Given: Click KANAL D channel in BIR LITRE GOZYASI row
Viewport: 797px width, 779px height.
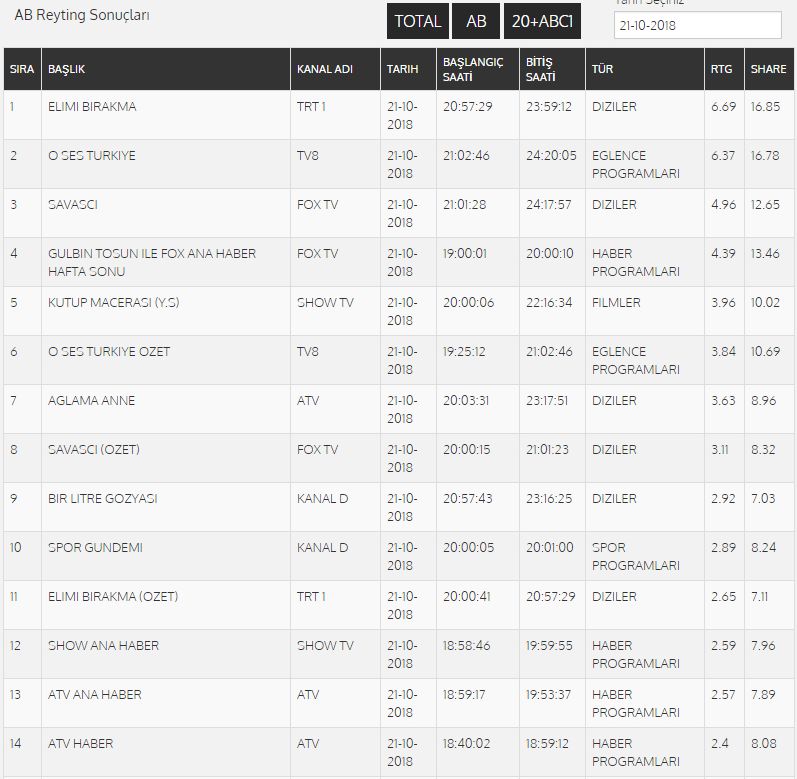Looking at the screenshot, I should (322, 498).
